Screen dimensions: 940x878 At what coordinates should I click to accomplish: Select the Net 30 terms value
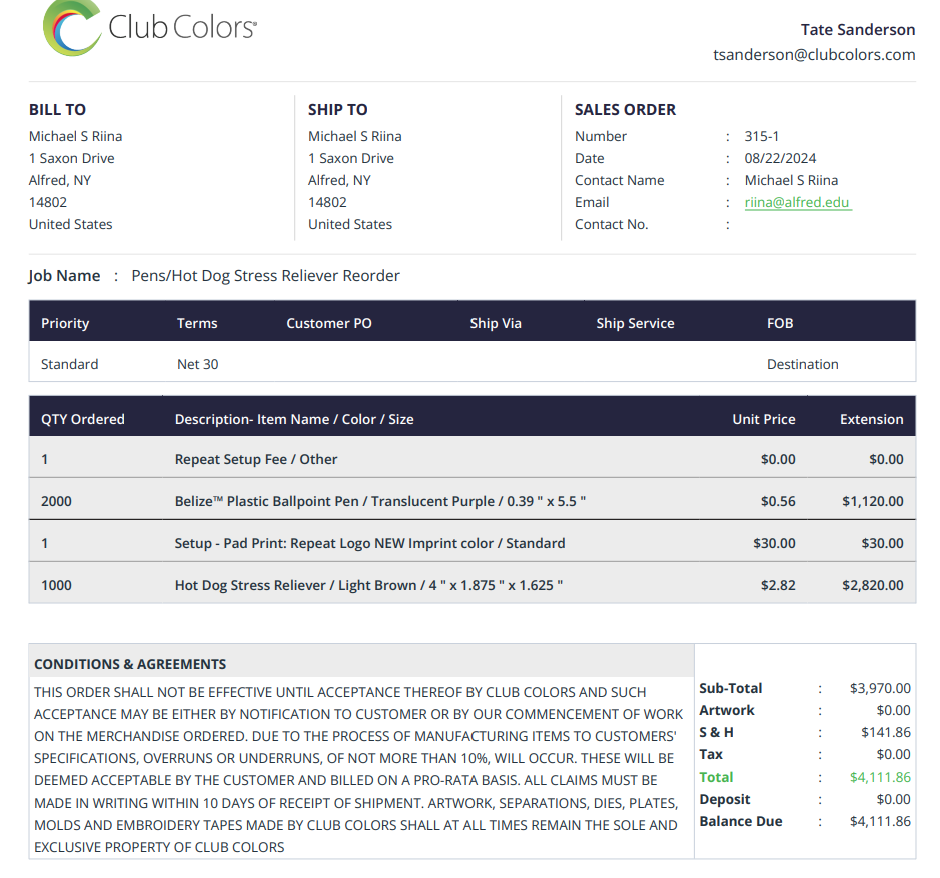[x=197, y=364]
